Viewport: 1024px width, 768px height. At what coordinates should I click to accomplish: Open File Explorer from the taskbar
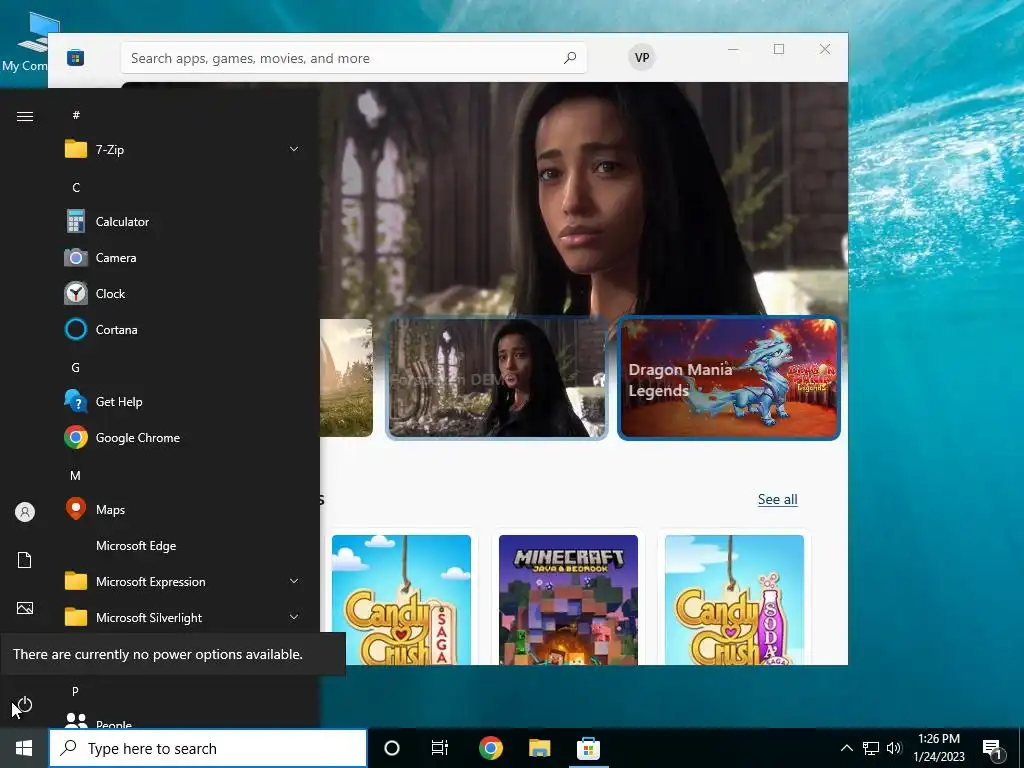[x=539, y=748]
